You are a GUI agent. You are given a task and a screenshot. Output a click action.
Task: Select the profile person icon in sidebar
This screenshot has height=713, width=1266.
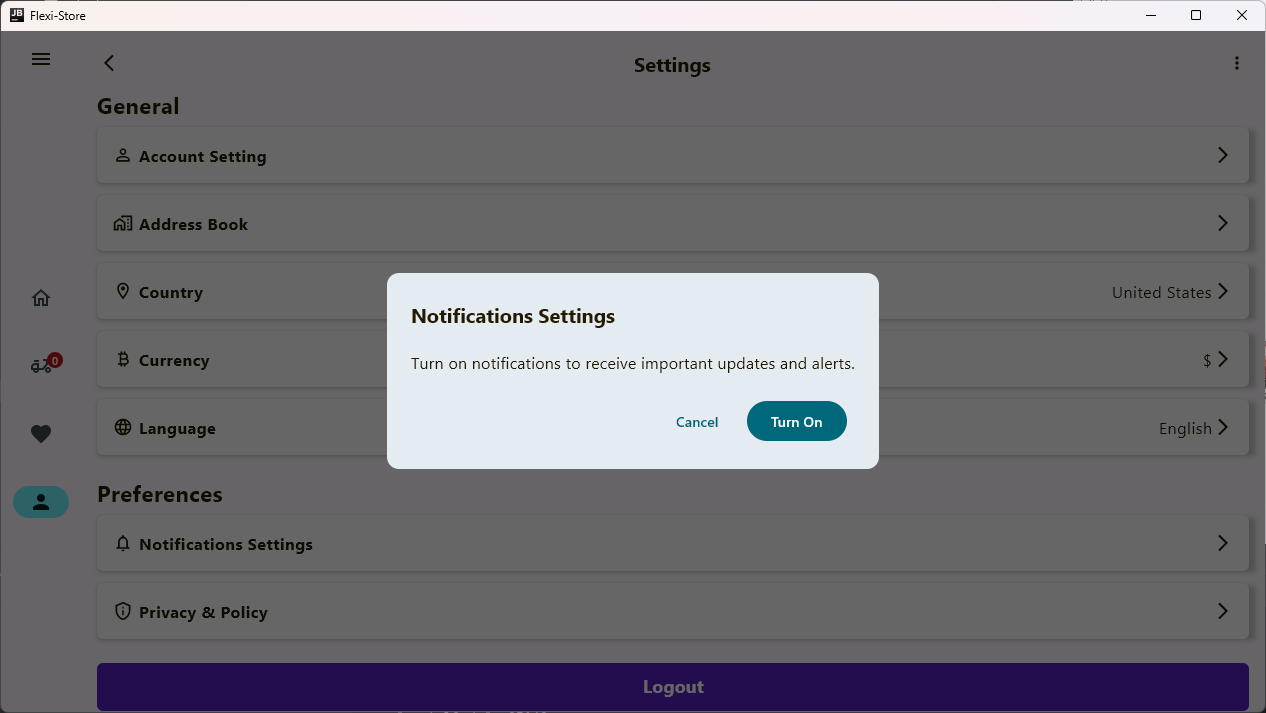41,502
